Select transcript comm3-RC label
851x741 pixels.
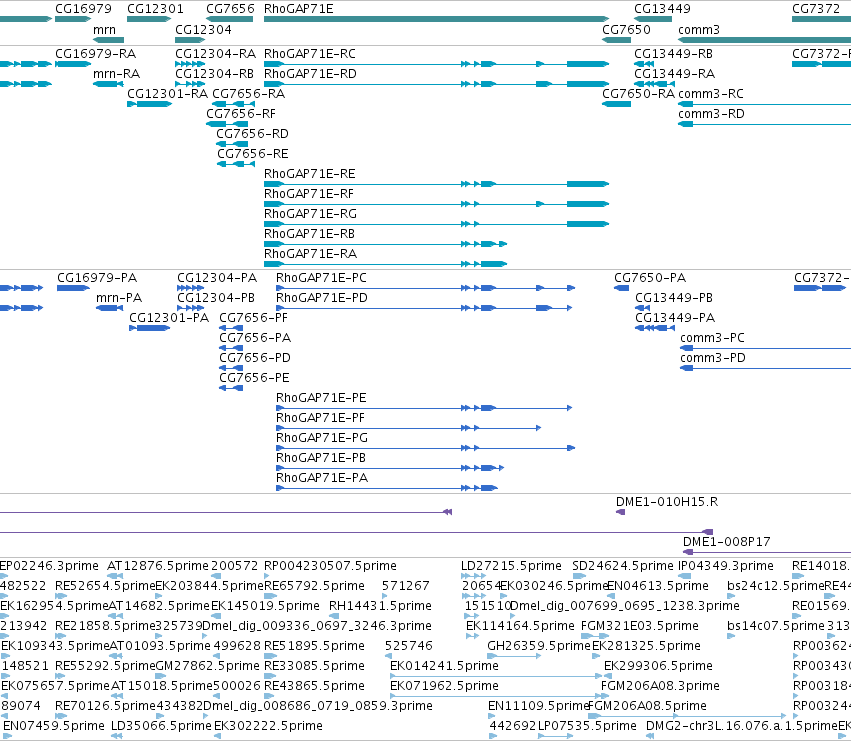[x=711, y=93]
